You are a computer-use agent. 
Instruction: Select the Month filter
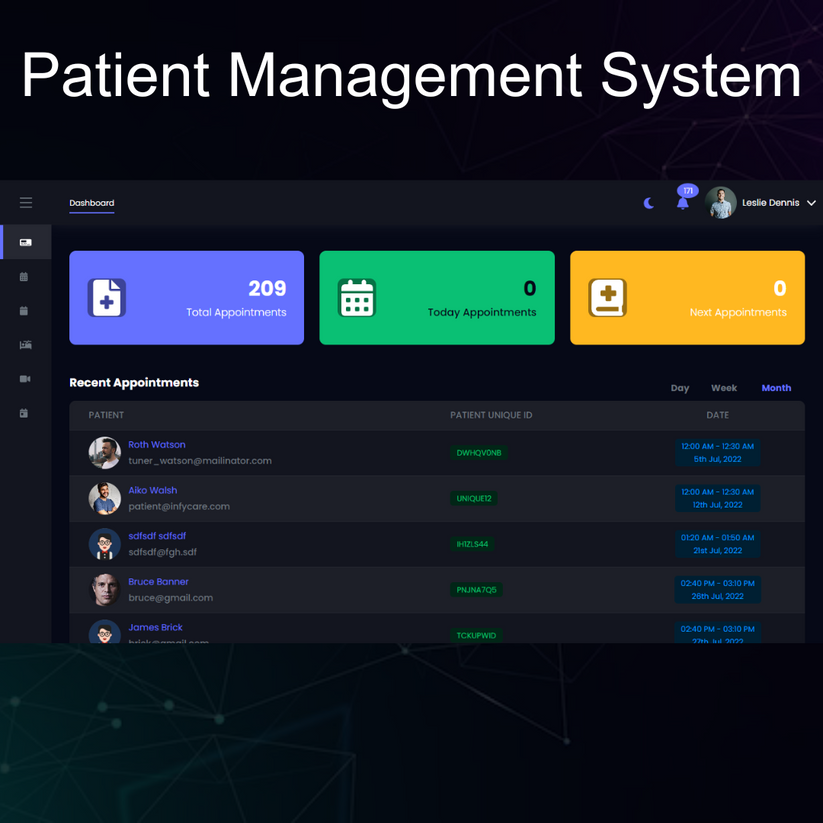click(x=776, y=388)
